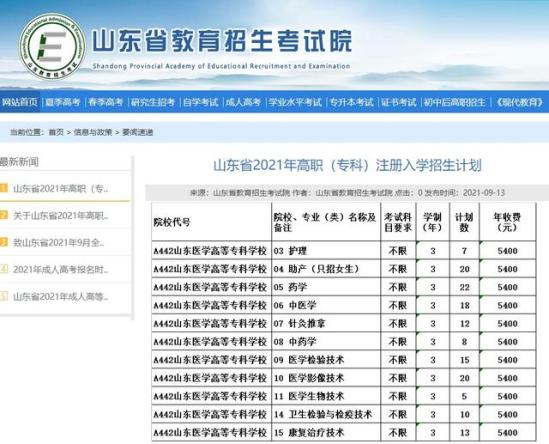Click the 信息与政策 breadcrumb link

(x=93, y=132)
